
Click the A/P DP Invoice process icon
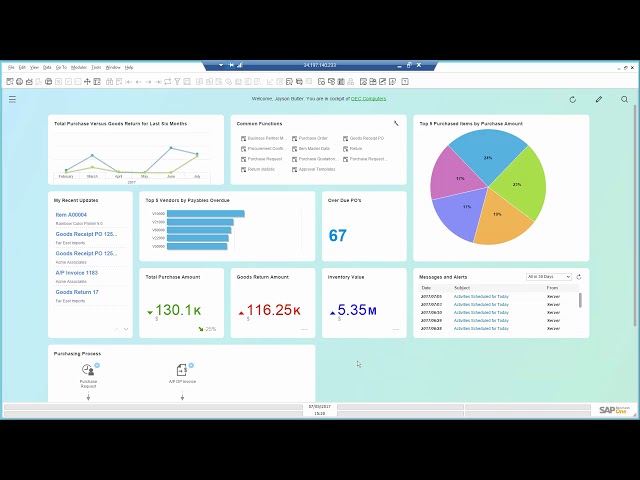(x=182, y=370)
